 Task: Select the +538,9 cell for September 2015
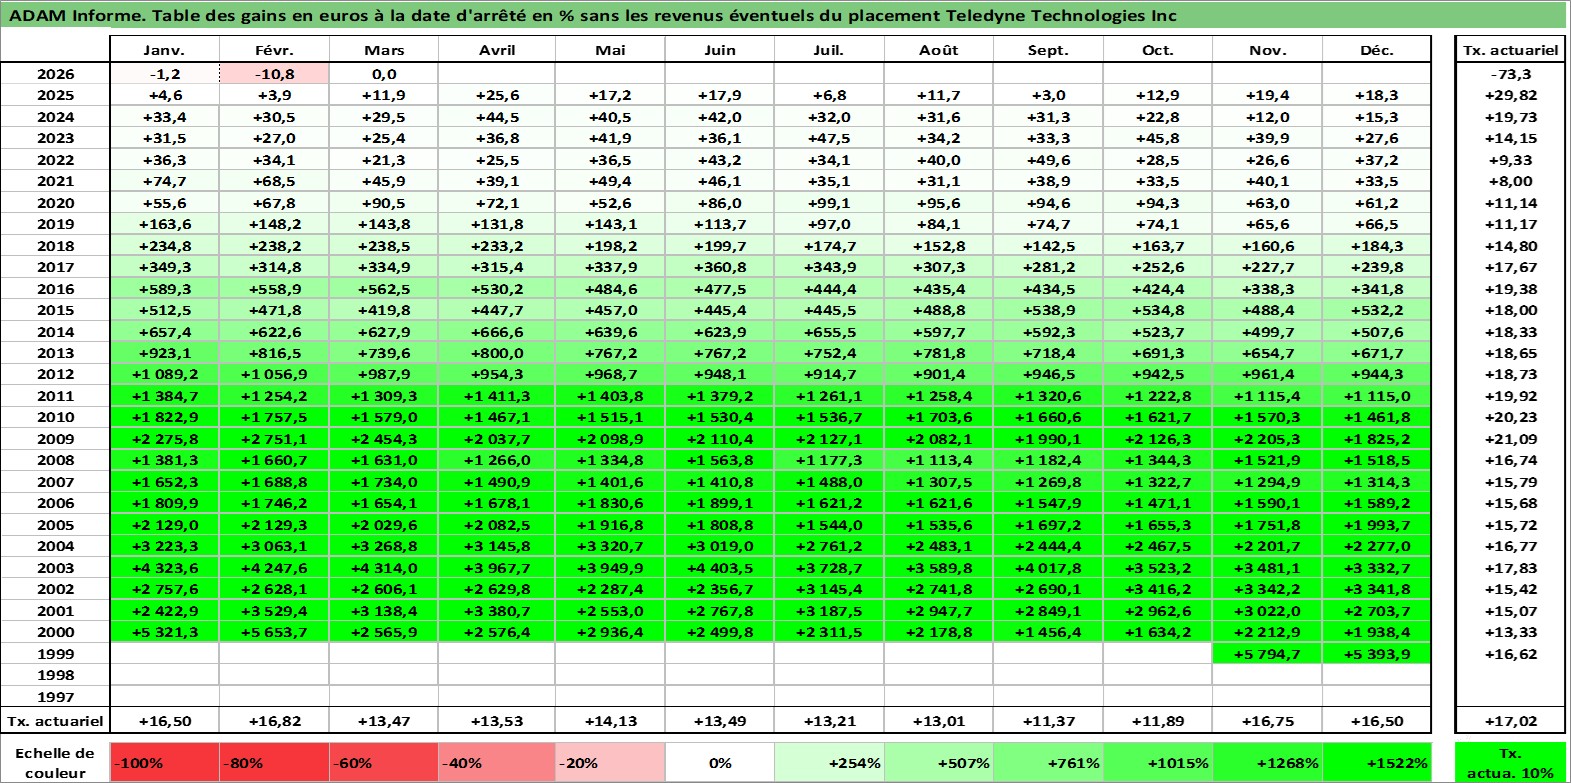pyautogui.click(x=1048, y=310)
